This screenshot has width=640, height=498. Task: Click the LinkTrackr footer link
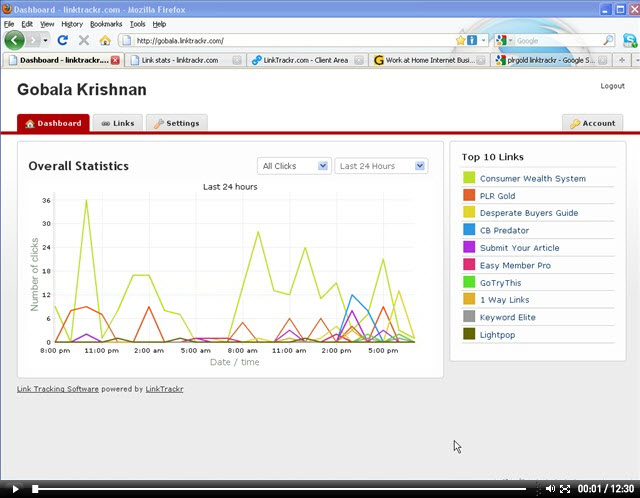(164, 389)
